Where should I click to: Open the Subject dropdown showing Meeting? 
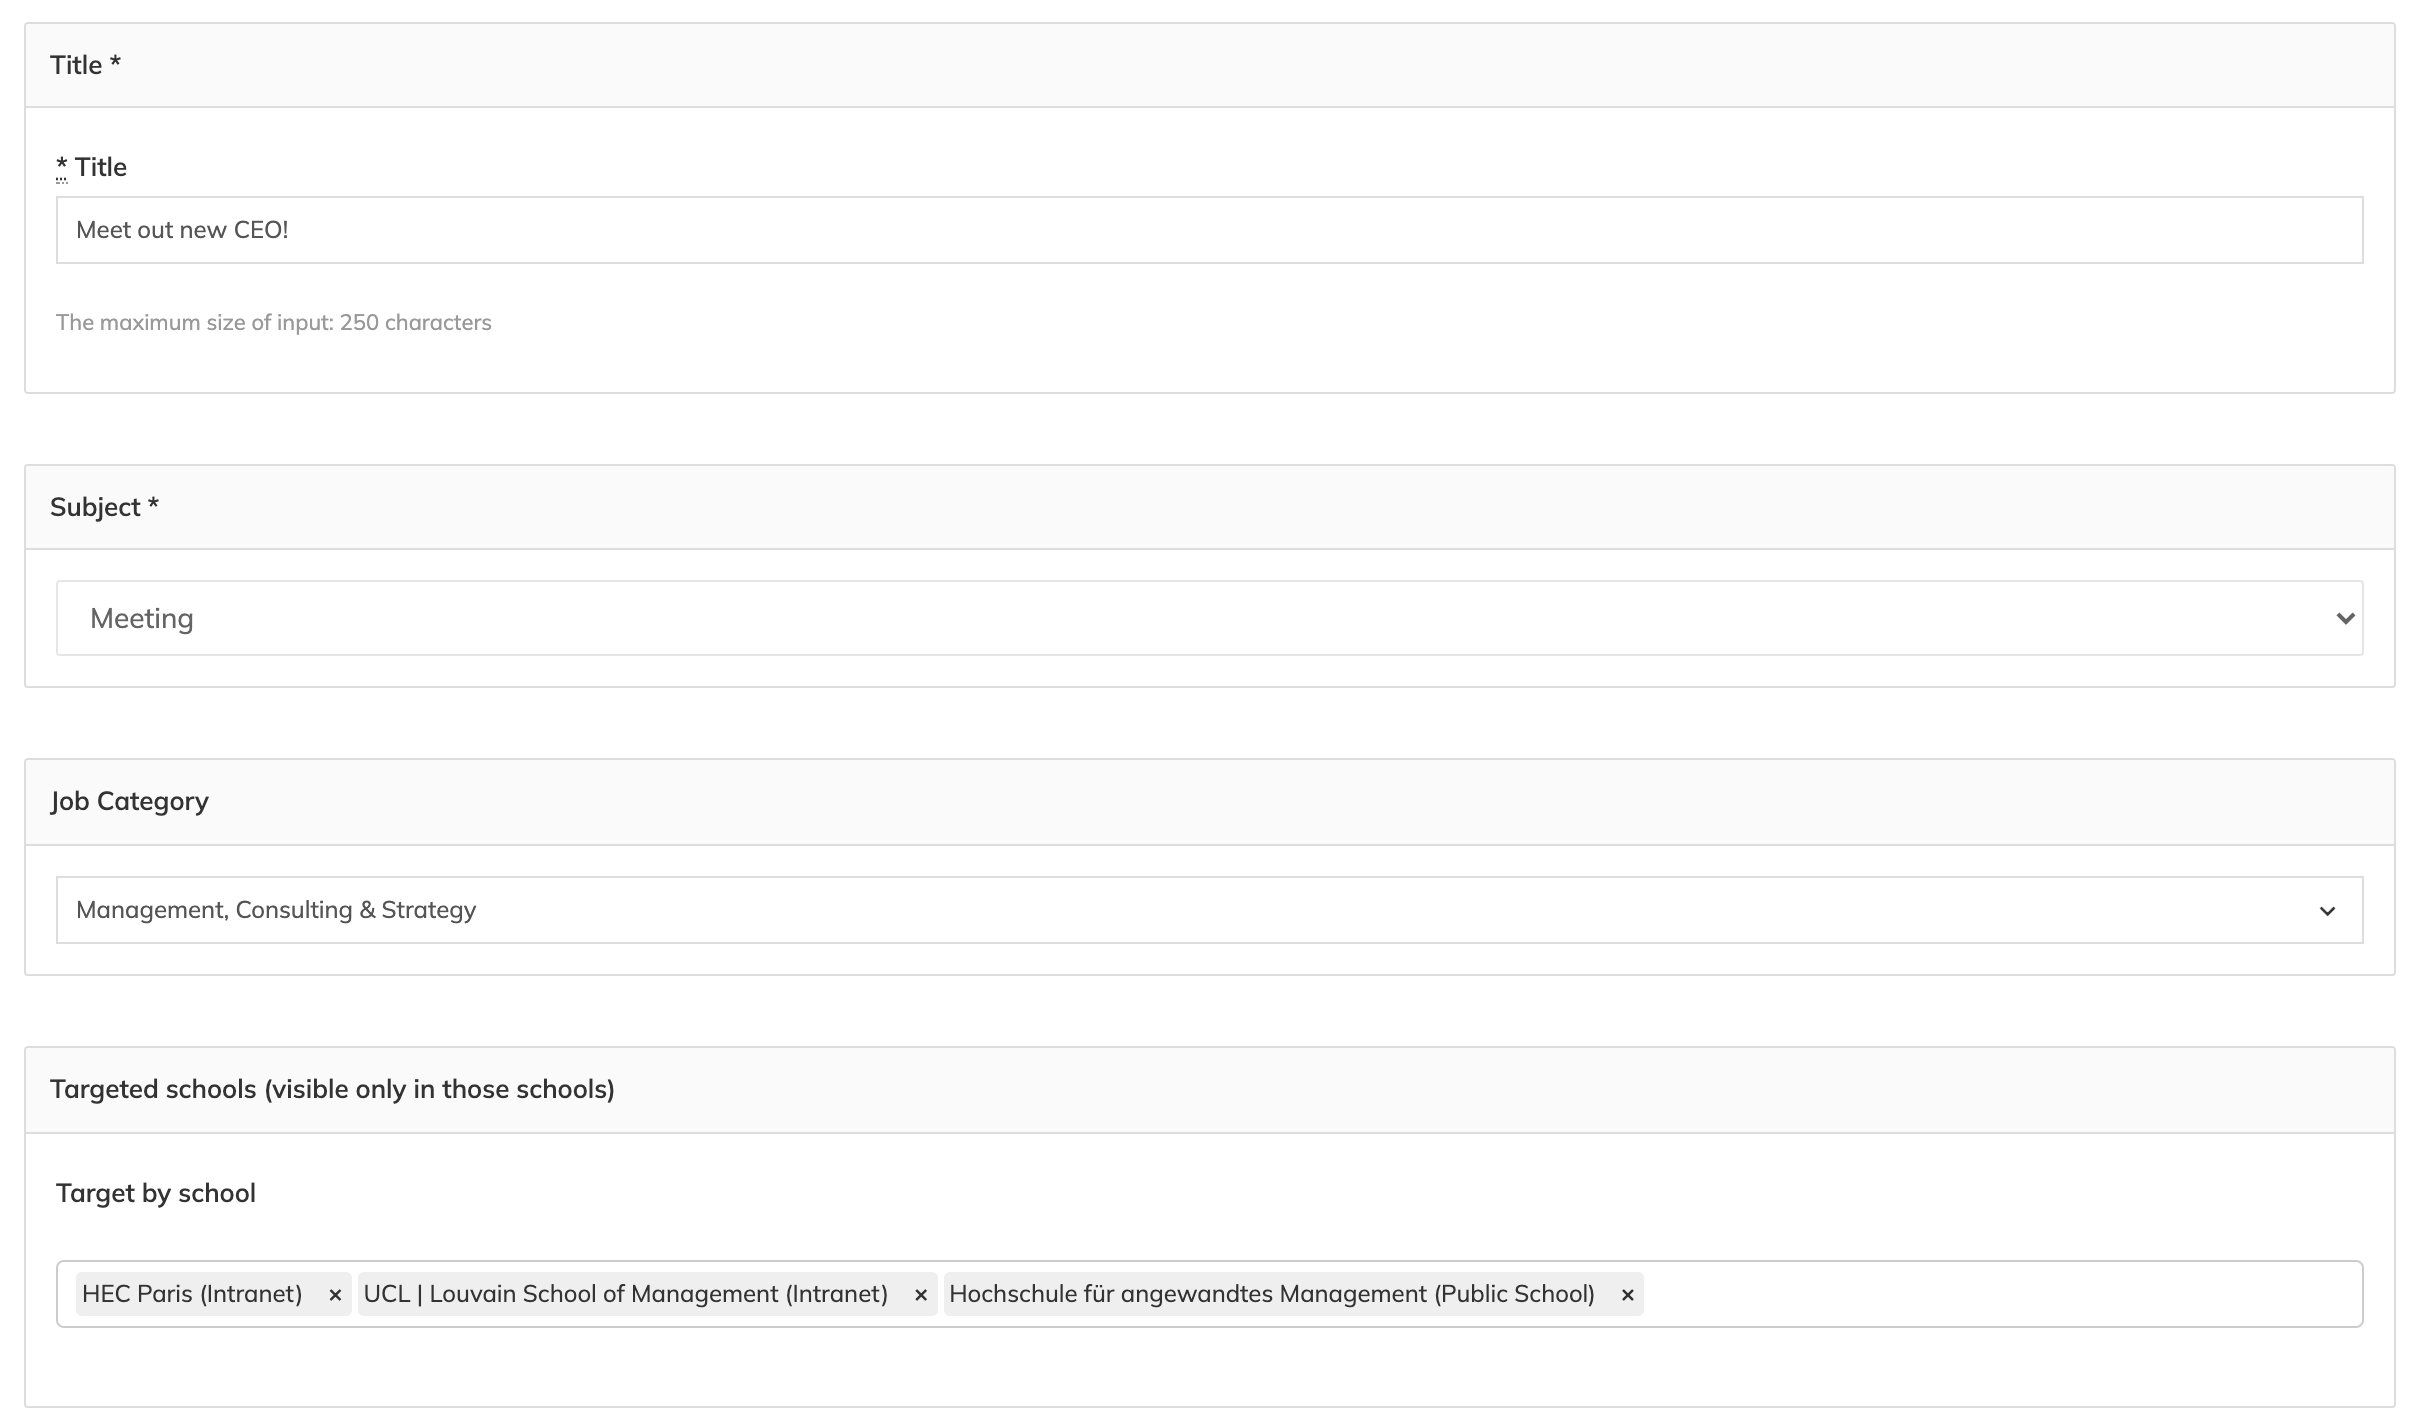point(1200,618)
